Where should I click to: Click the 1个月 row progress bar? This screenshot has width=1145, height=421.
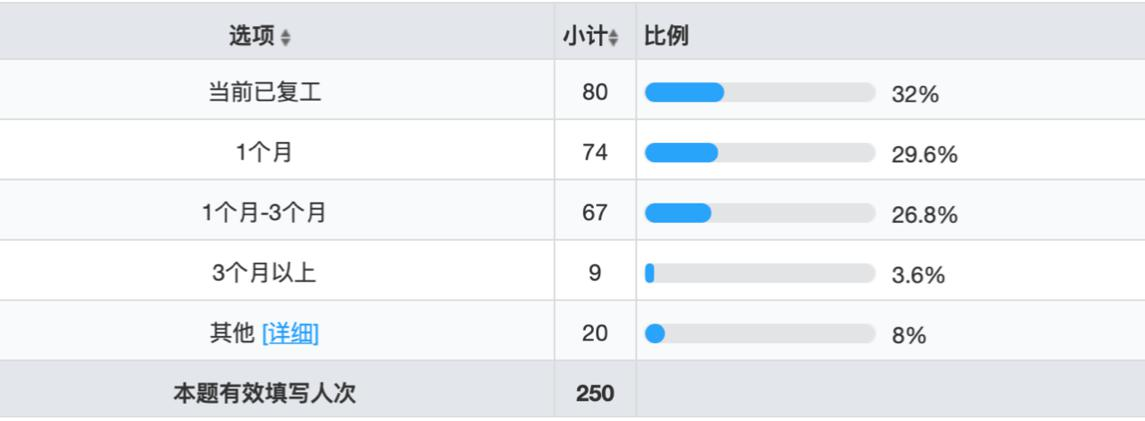[760, 153]
